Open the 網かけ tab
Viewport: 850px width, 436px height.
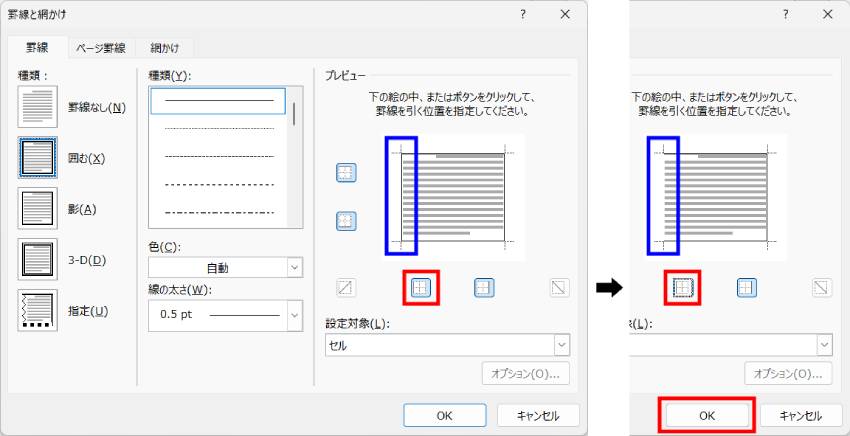click(x=165, y=47)
